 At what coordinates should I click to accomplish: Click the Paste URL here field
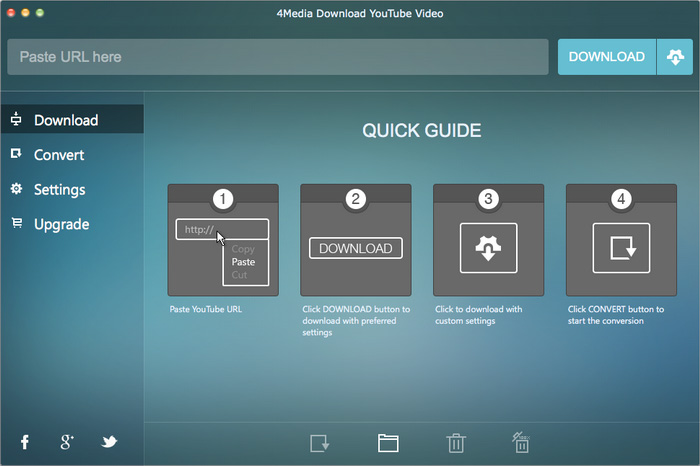[278, 57]
